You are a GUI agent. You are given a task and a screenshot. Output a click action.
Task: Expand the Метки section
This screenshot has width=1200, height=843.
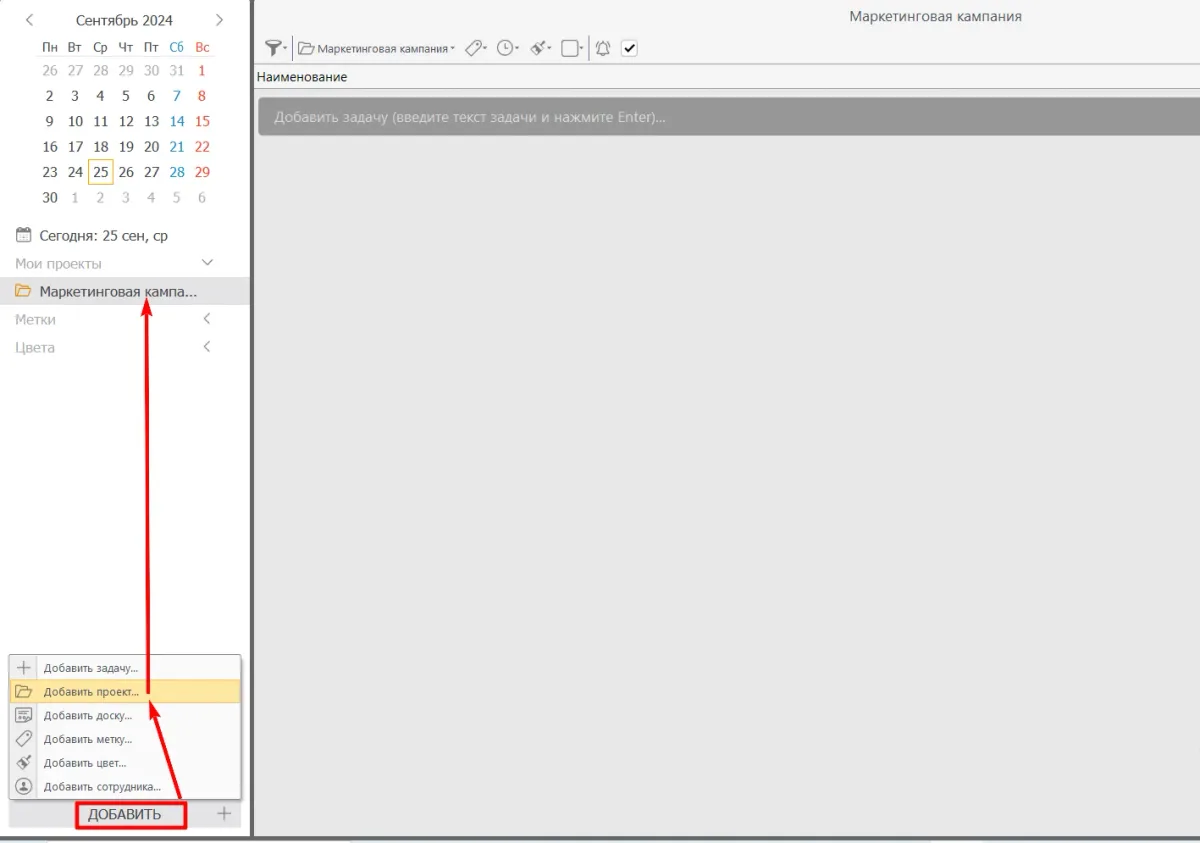click(207, 320)
